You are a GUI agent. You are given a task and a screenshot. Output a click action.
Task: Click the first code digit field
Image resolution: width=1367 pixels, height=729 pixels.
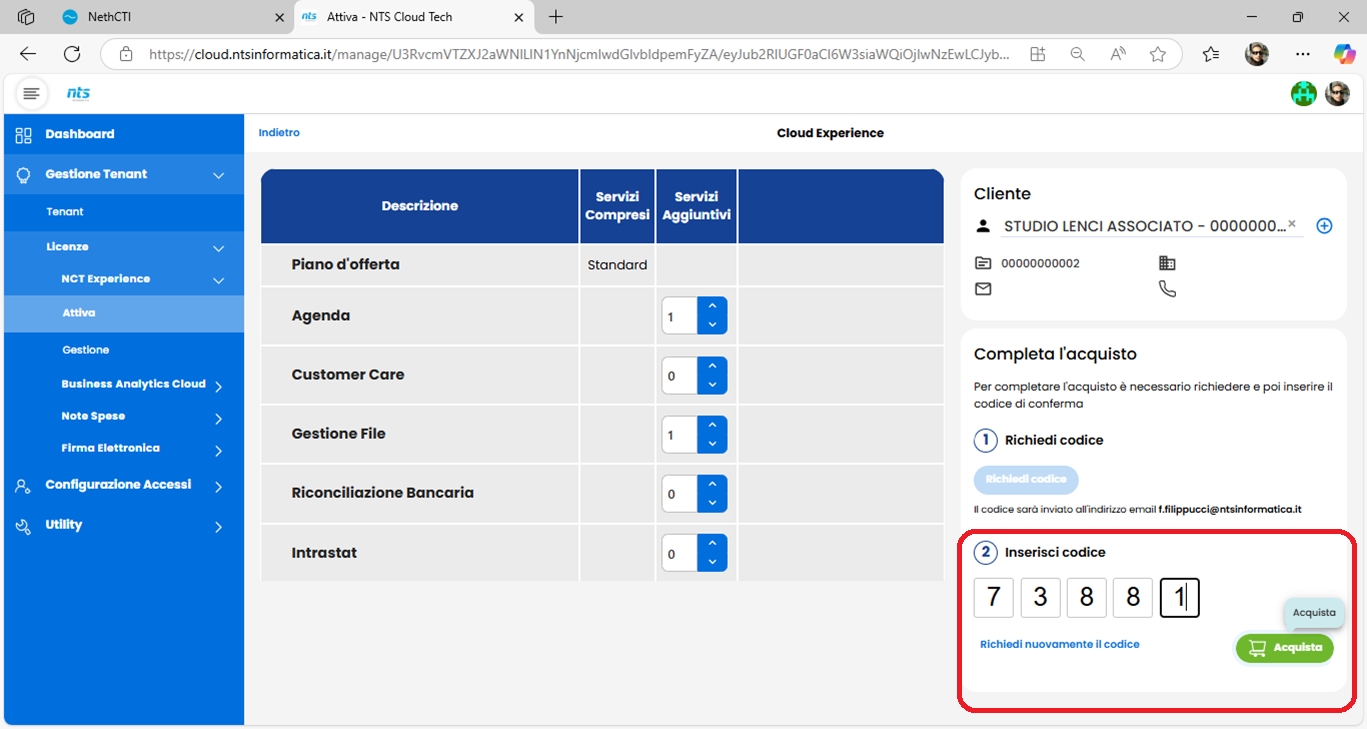click(993, 598)
